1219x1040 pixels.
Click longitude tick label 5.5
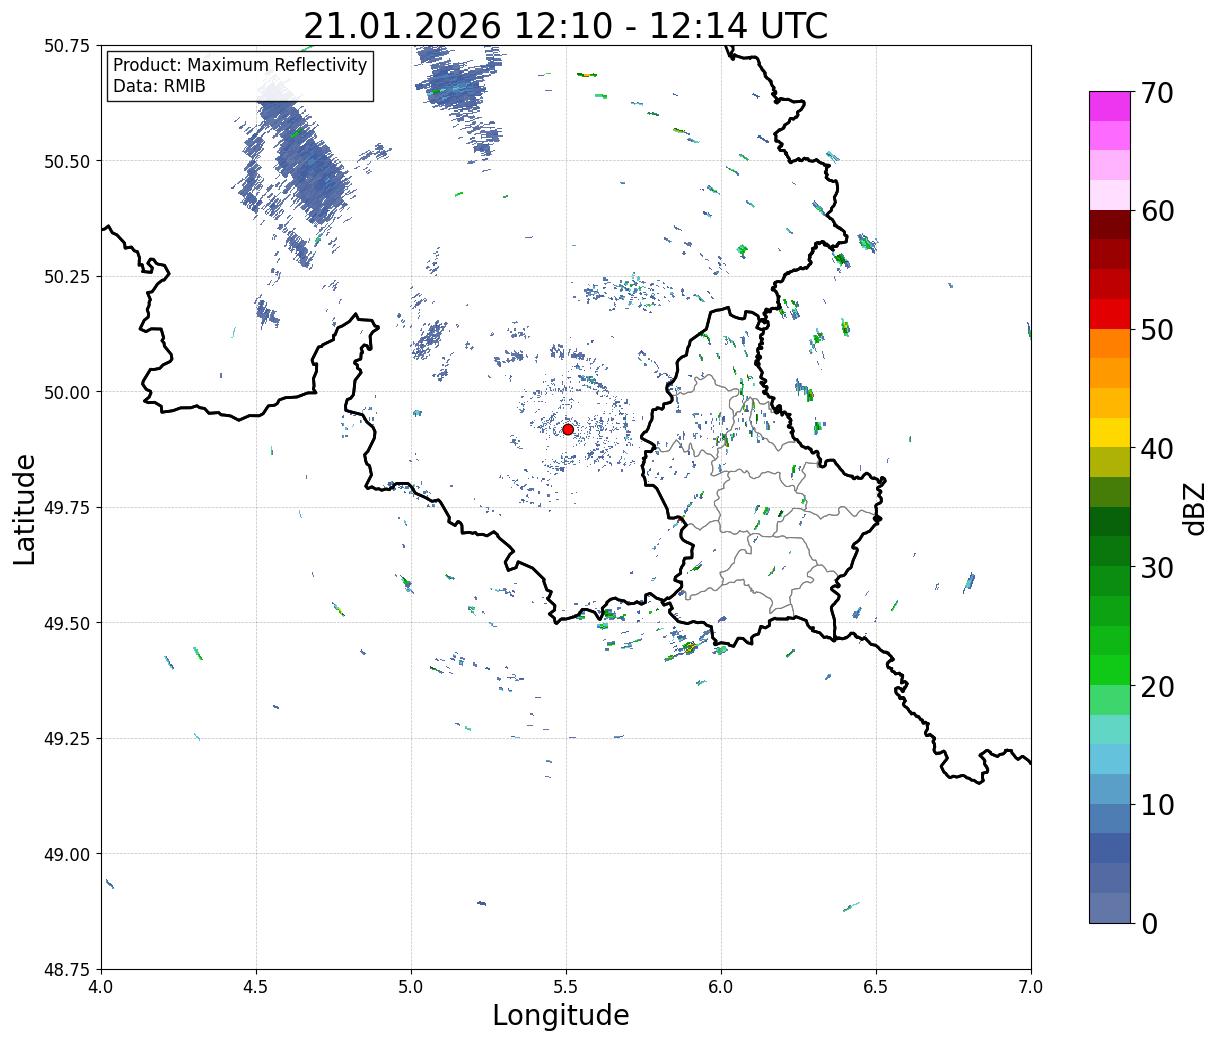[566, 987]
